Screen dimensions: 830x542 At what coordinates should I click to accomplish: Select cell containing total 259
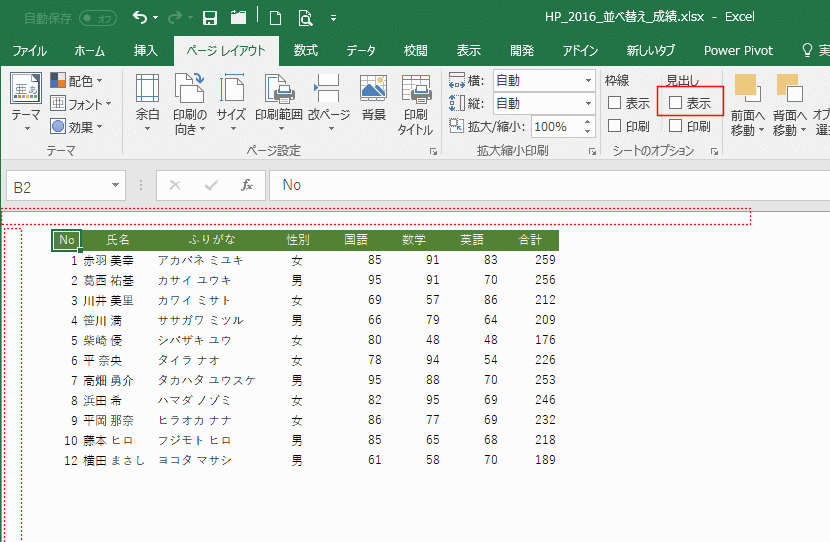click(530, 260)
